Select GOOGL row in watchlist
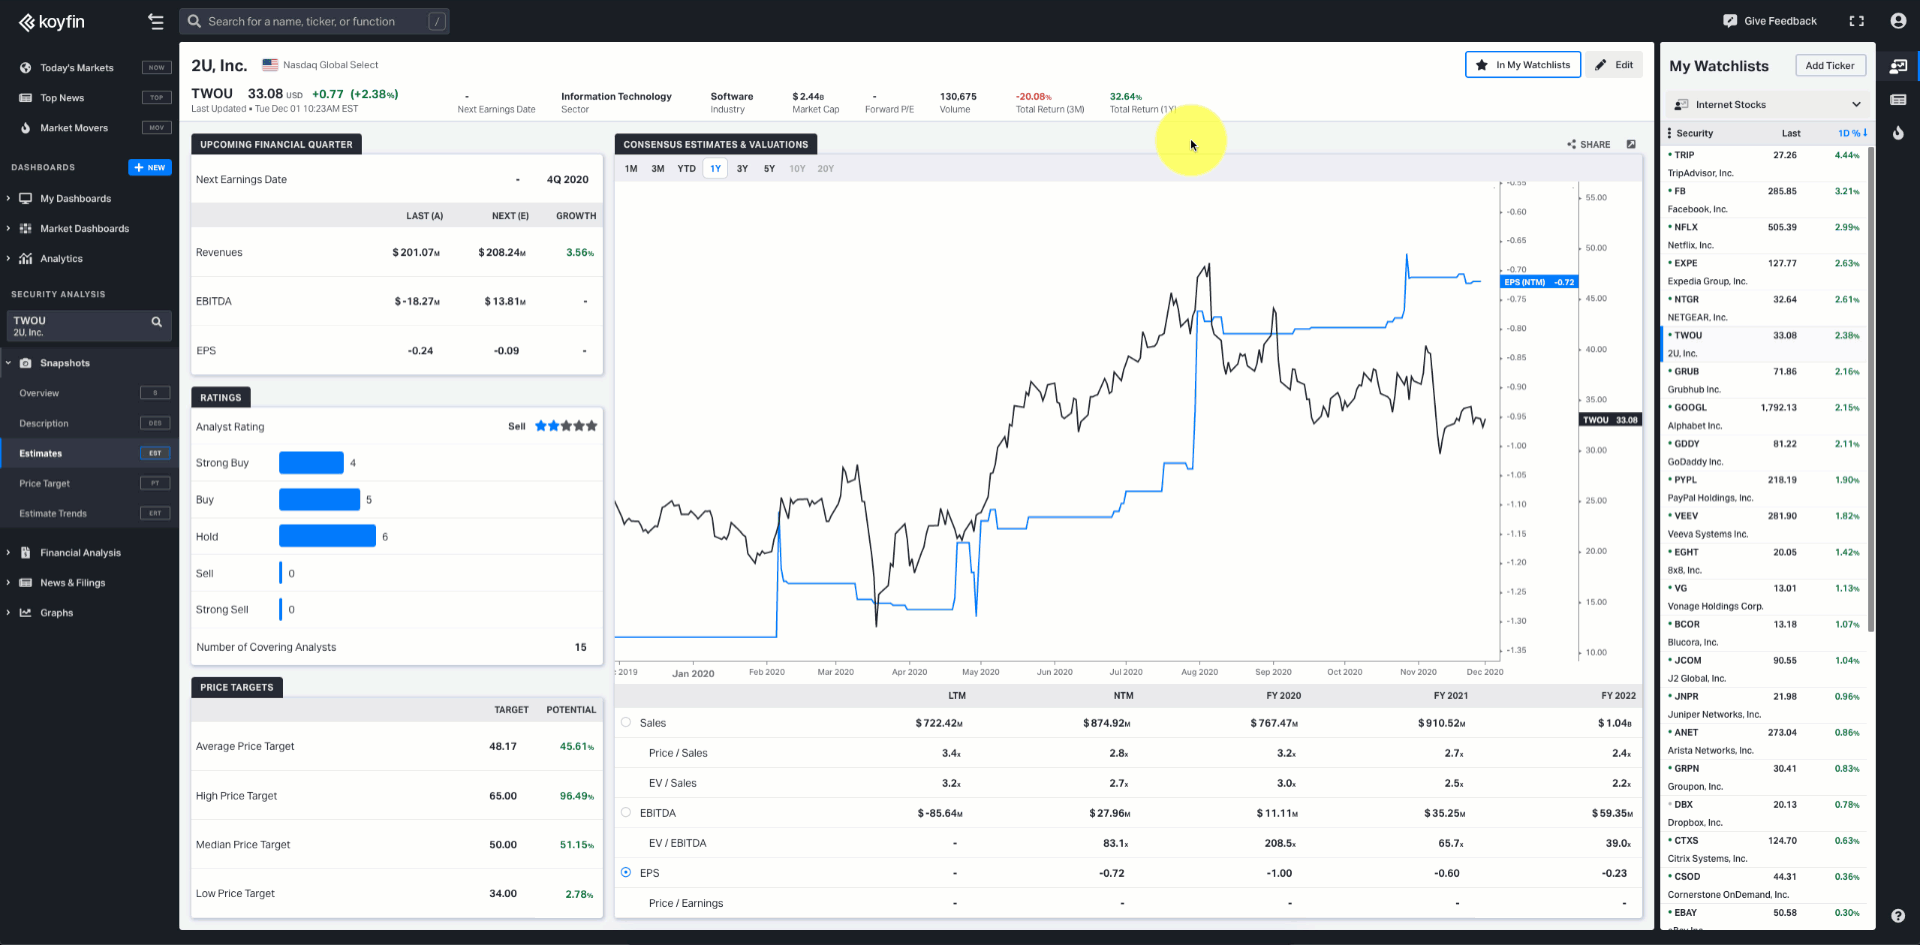 pyautogui.click(x=1764, y=416)
